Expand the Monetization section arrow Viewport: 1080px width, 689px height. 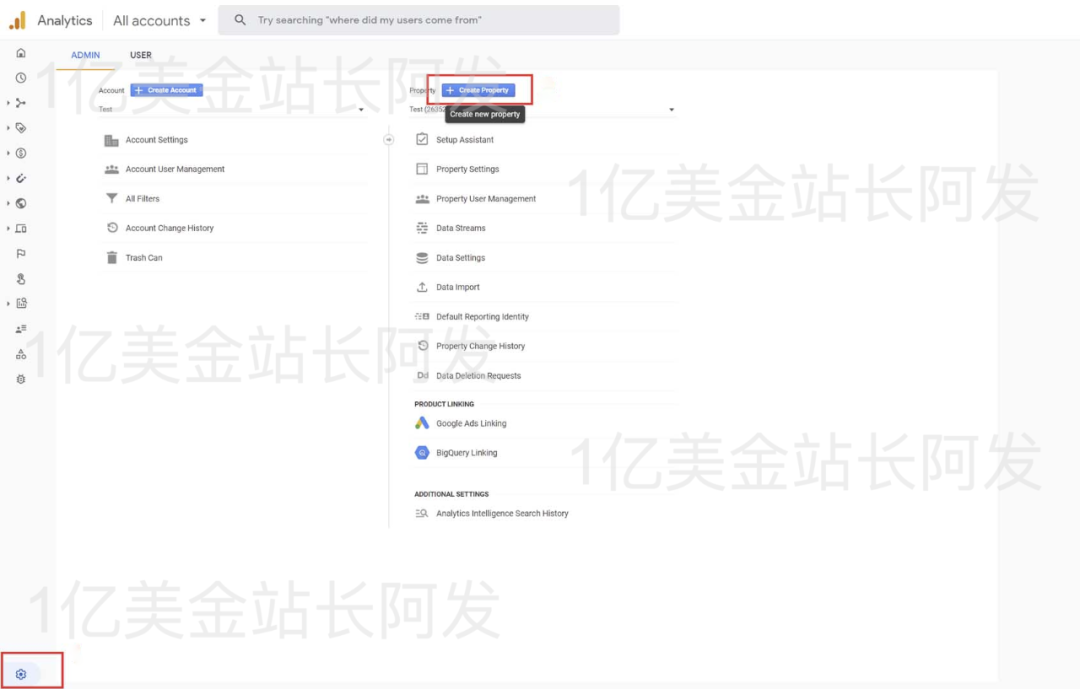point(8,153)
